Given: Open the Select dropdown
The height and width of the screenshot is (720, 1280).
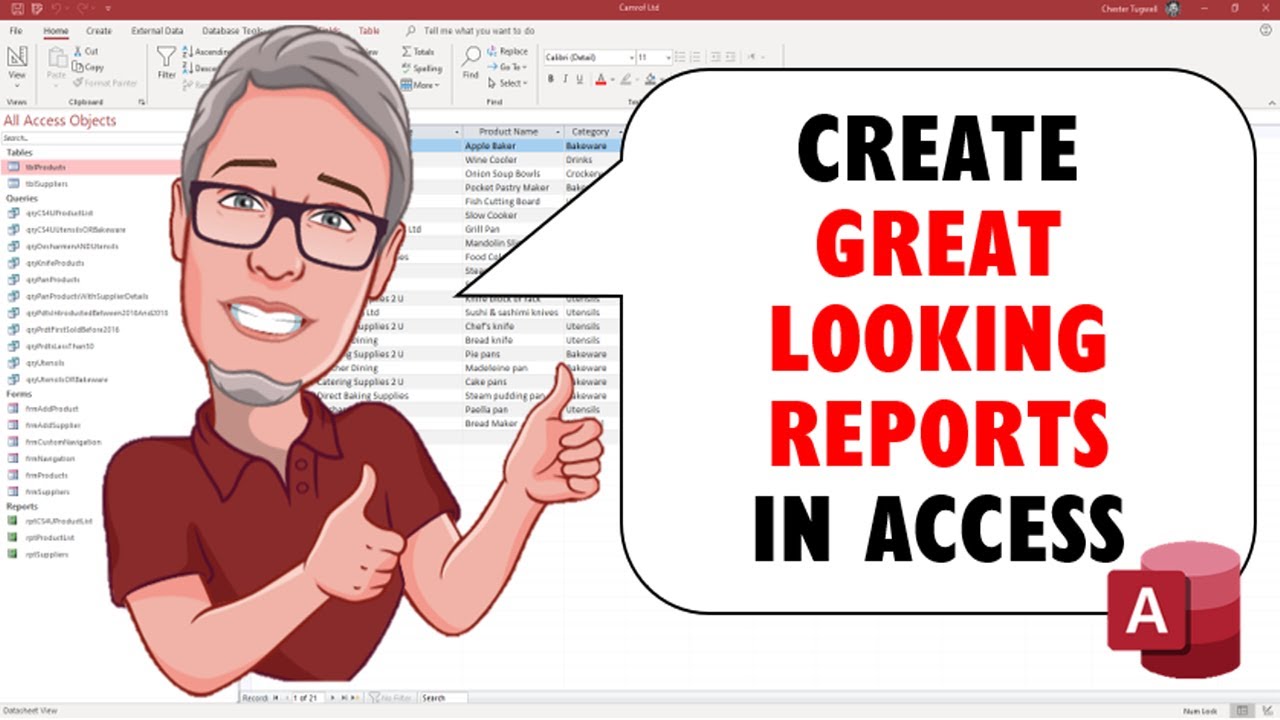Looking at the screenshot, I should 507,83.
